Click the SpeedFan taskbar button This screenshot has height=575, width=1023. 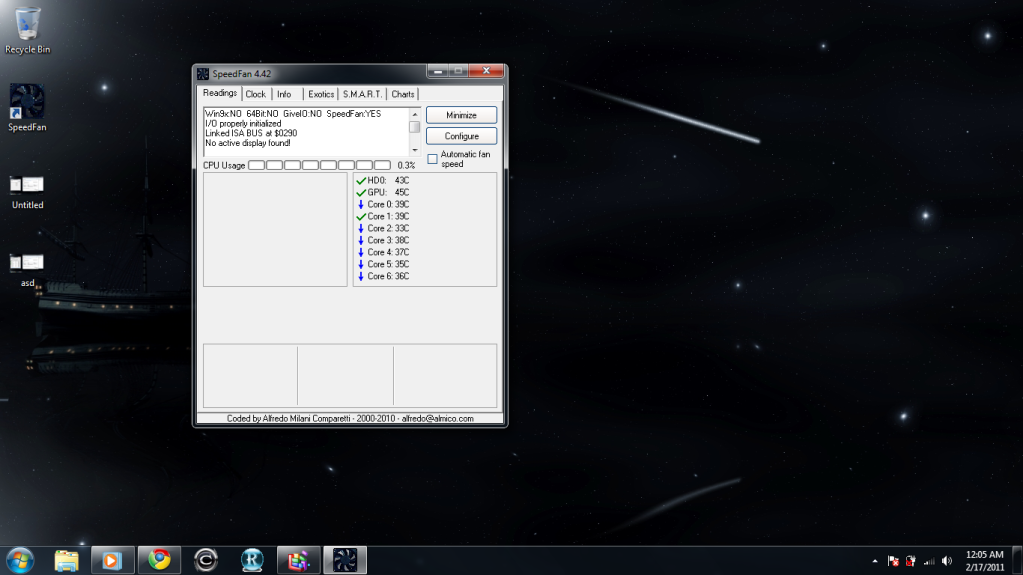click(x=344, y=560)
